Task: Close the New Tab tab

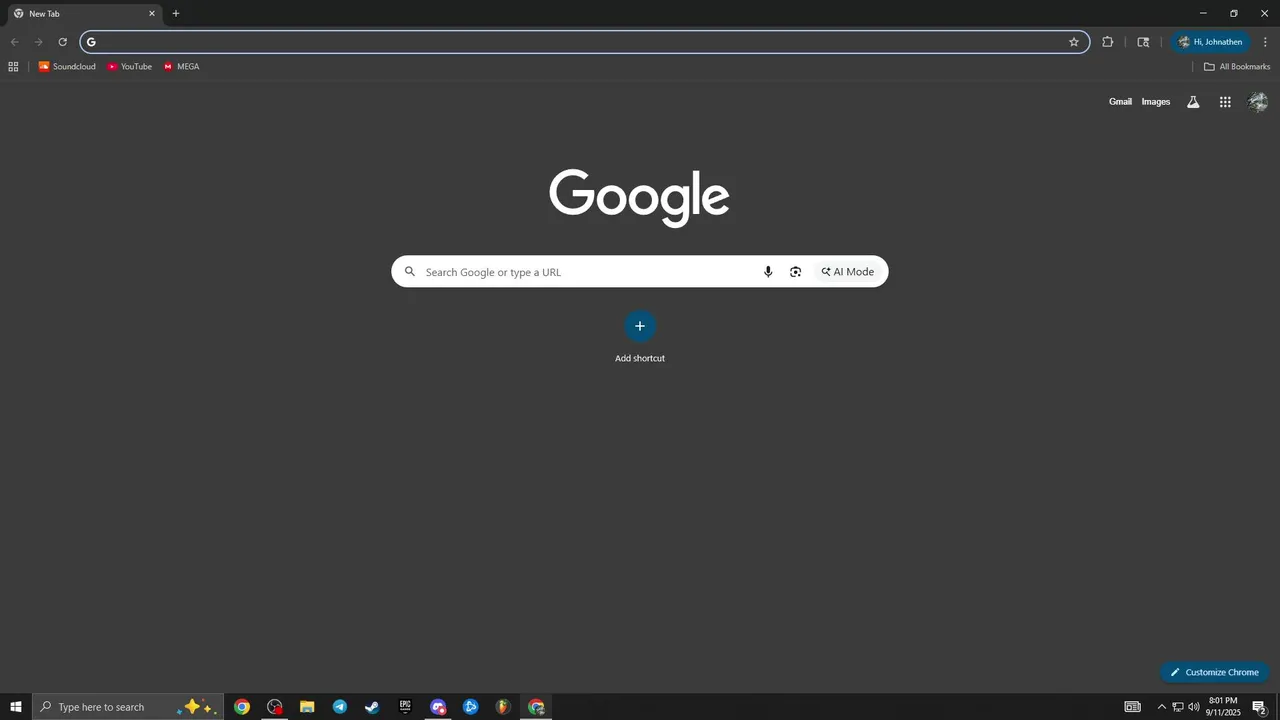Action: 152,14
